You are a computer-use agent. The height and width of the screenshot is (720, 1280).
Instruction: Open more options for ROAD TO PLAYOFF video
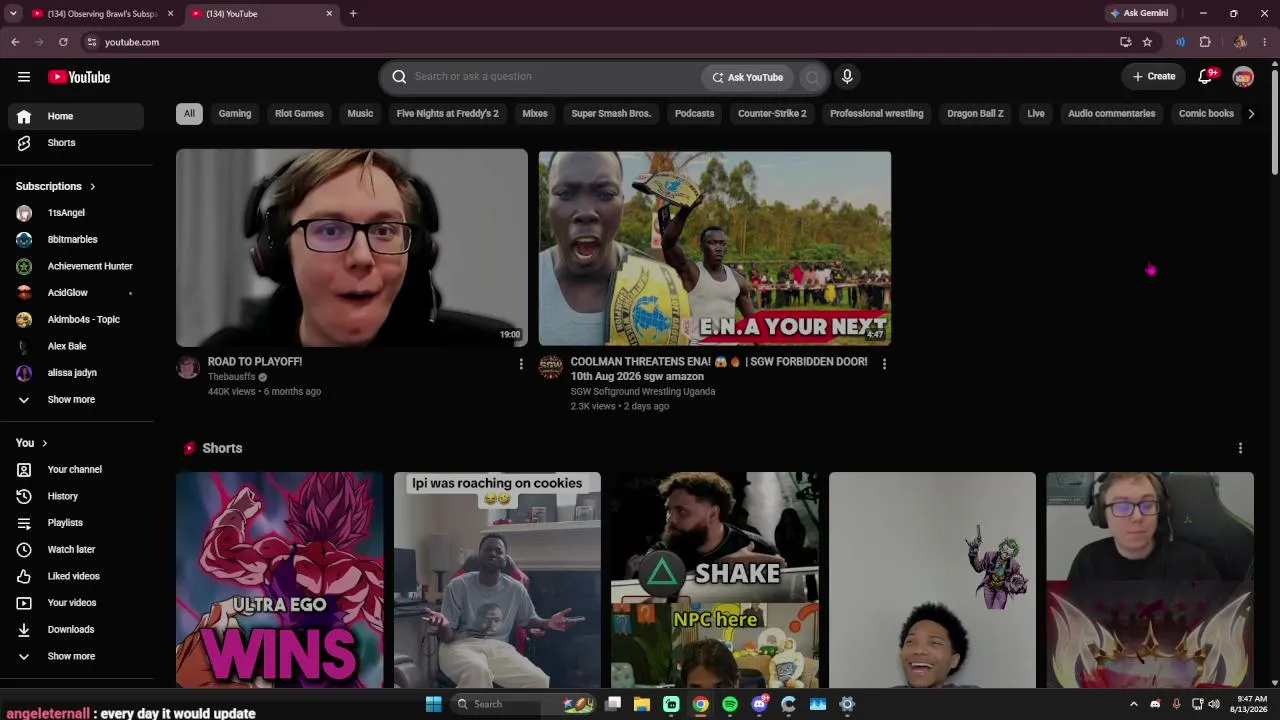tap(521, 364)
